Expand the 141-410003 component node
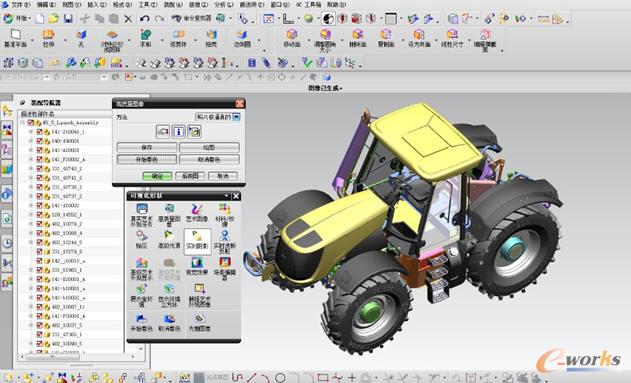Image resolution: width=631 pixels, height=383 pixels. click(x=31, y=150)
